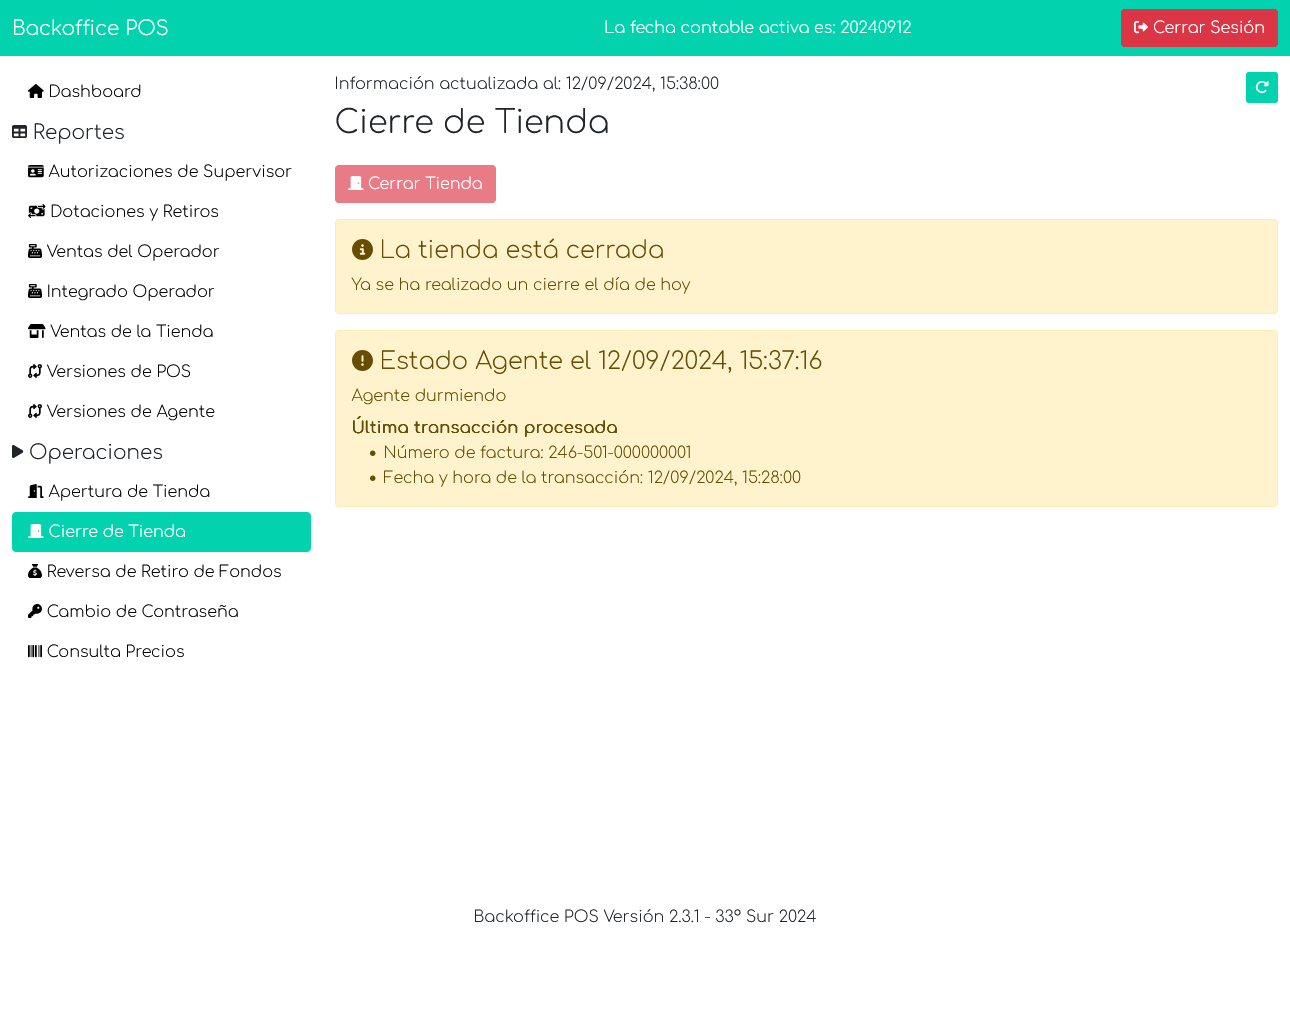The image size is (1290, 1021).
Task: Click the Fecha y hora de la transacción line
Action: click(592, 478)
